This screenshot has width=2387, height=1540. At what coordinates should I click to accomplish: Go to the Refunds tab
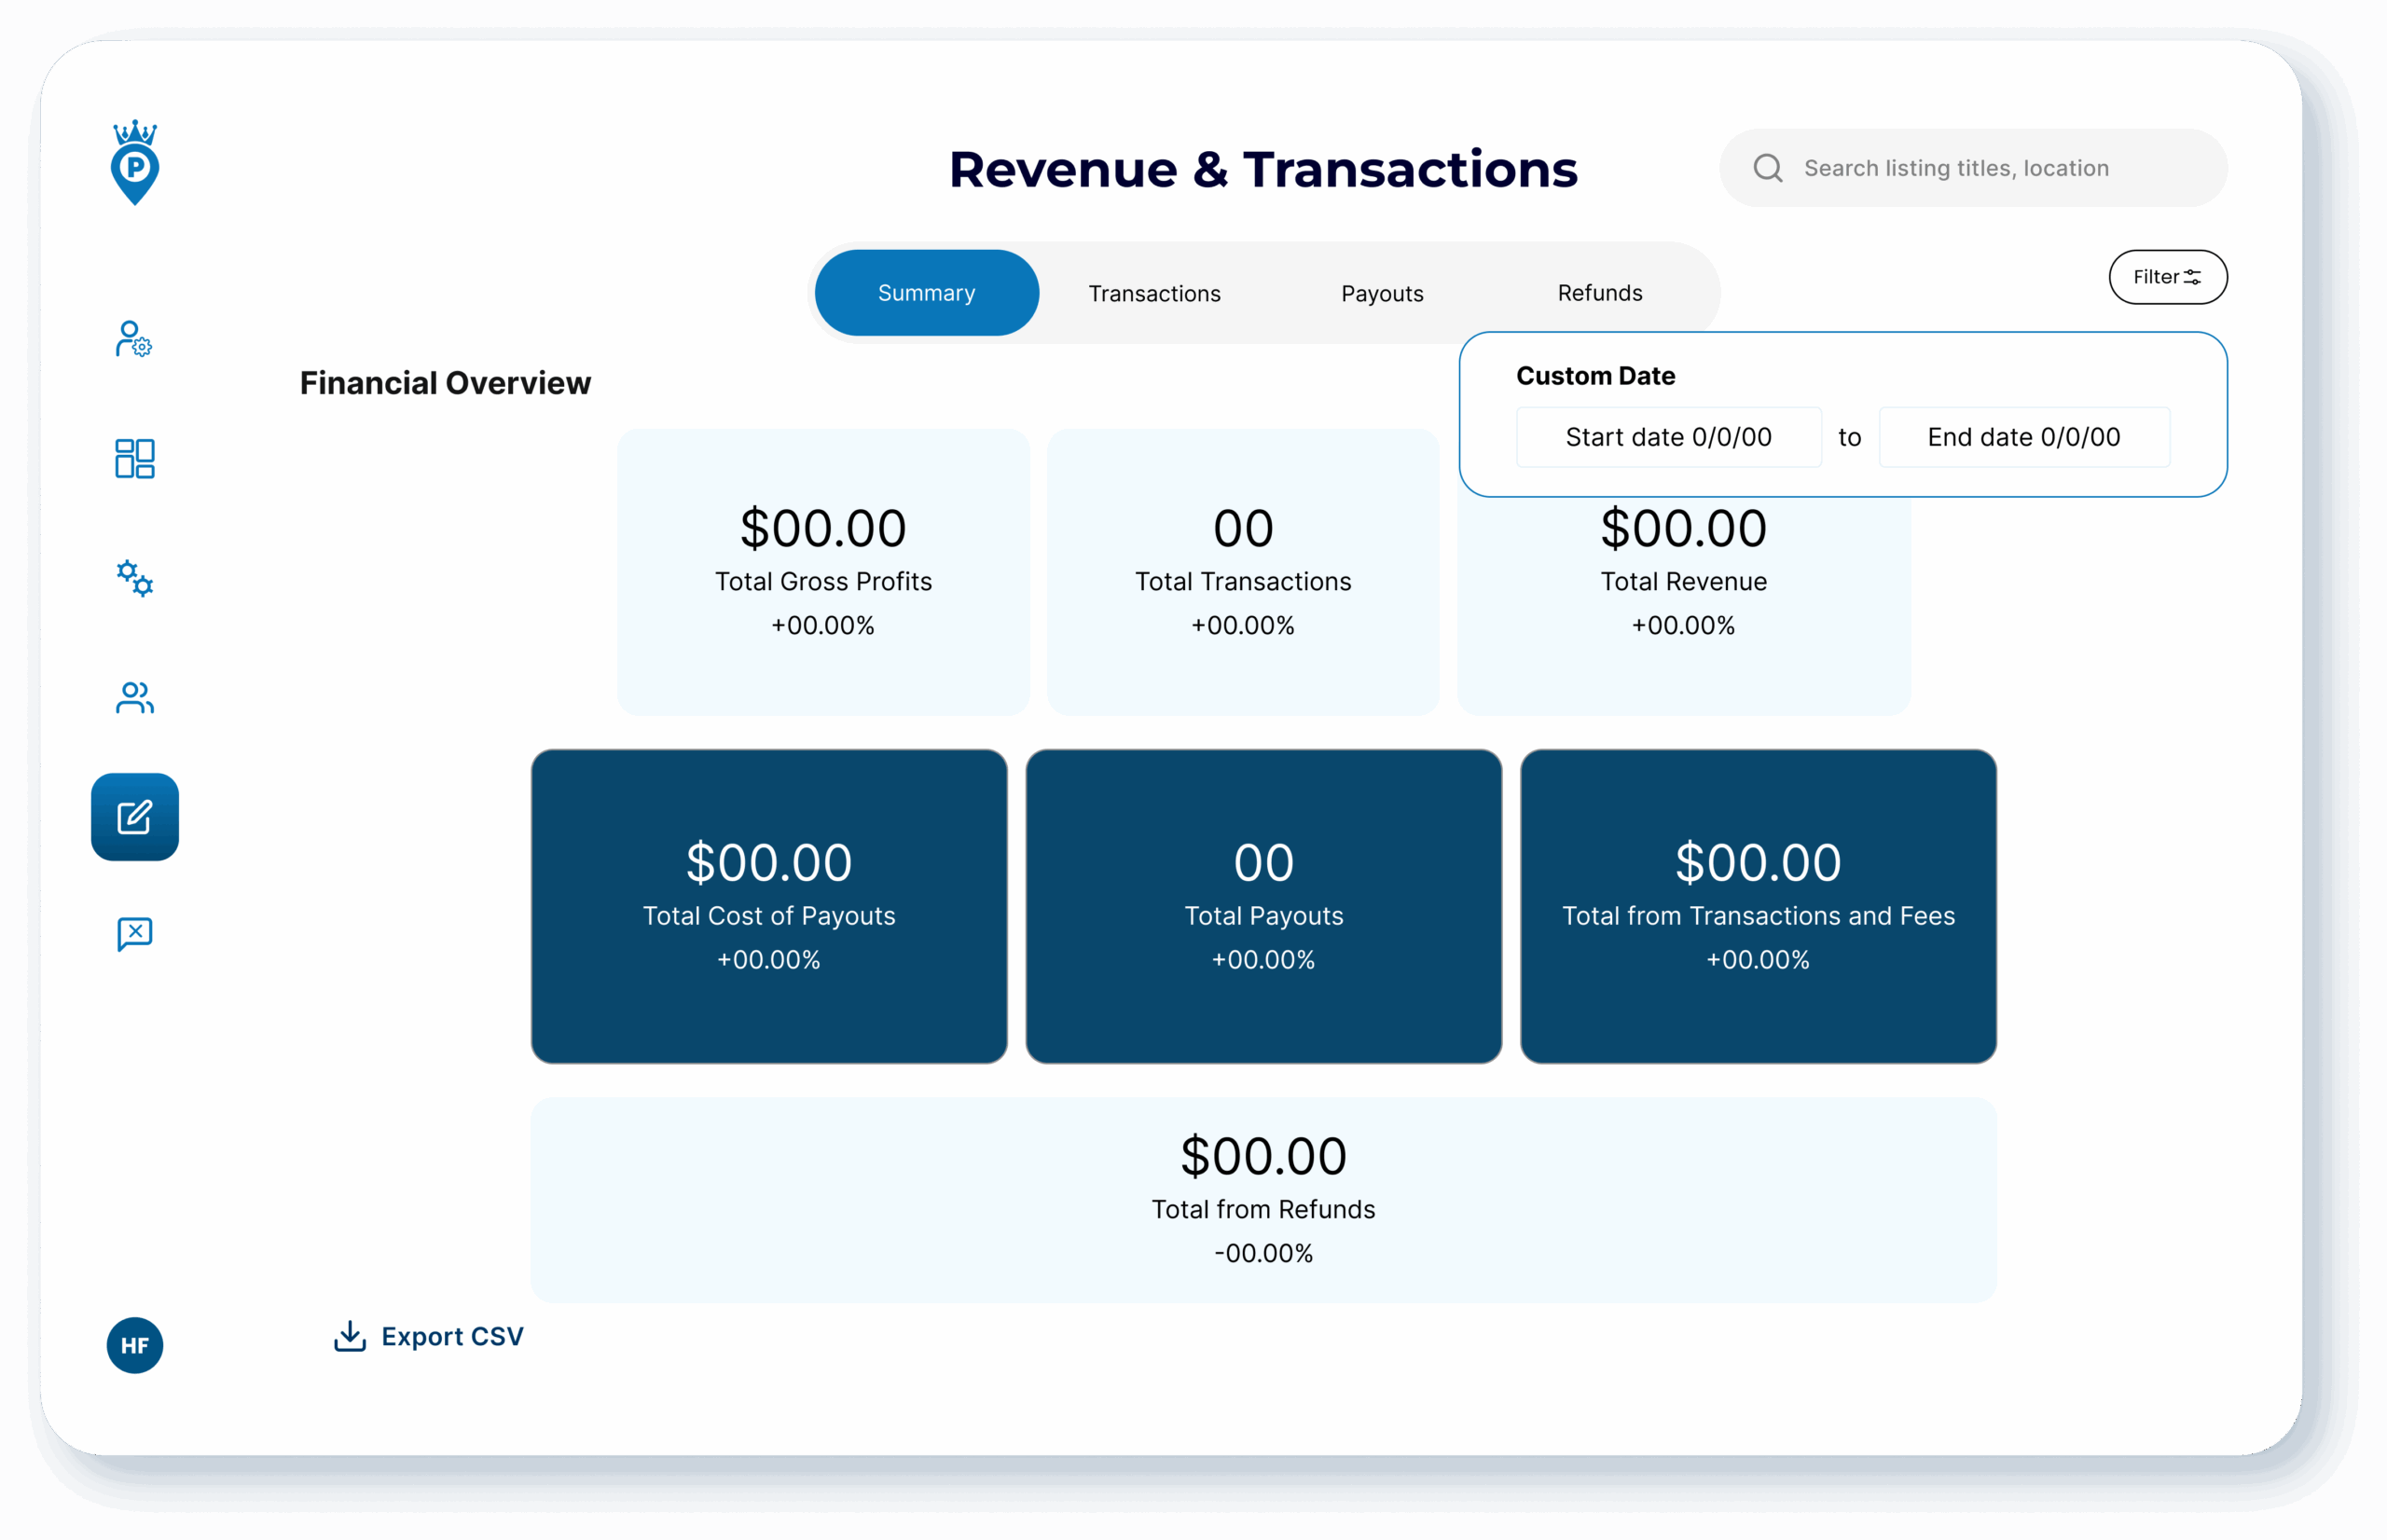tap(1599, 293)
